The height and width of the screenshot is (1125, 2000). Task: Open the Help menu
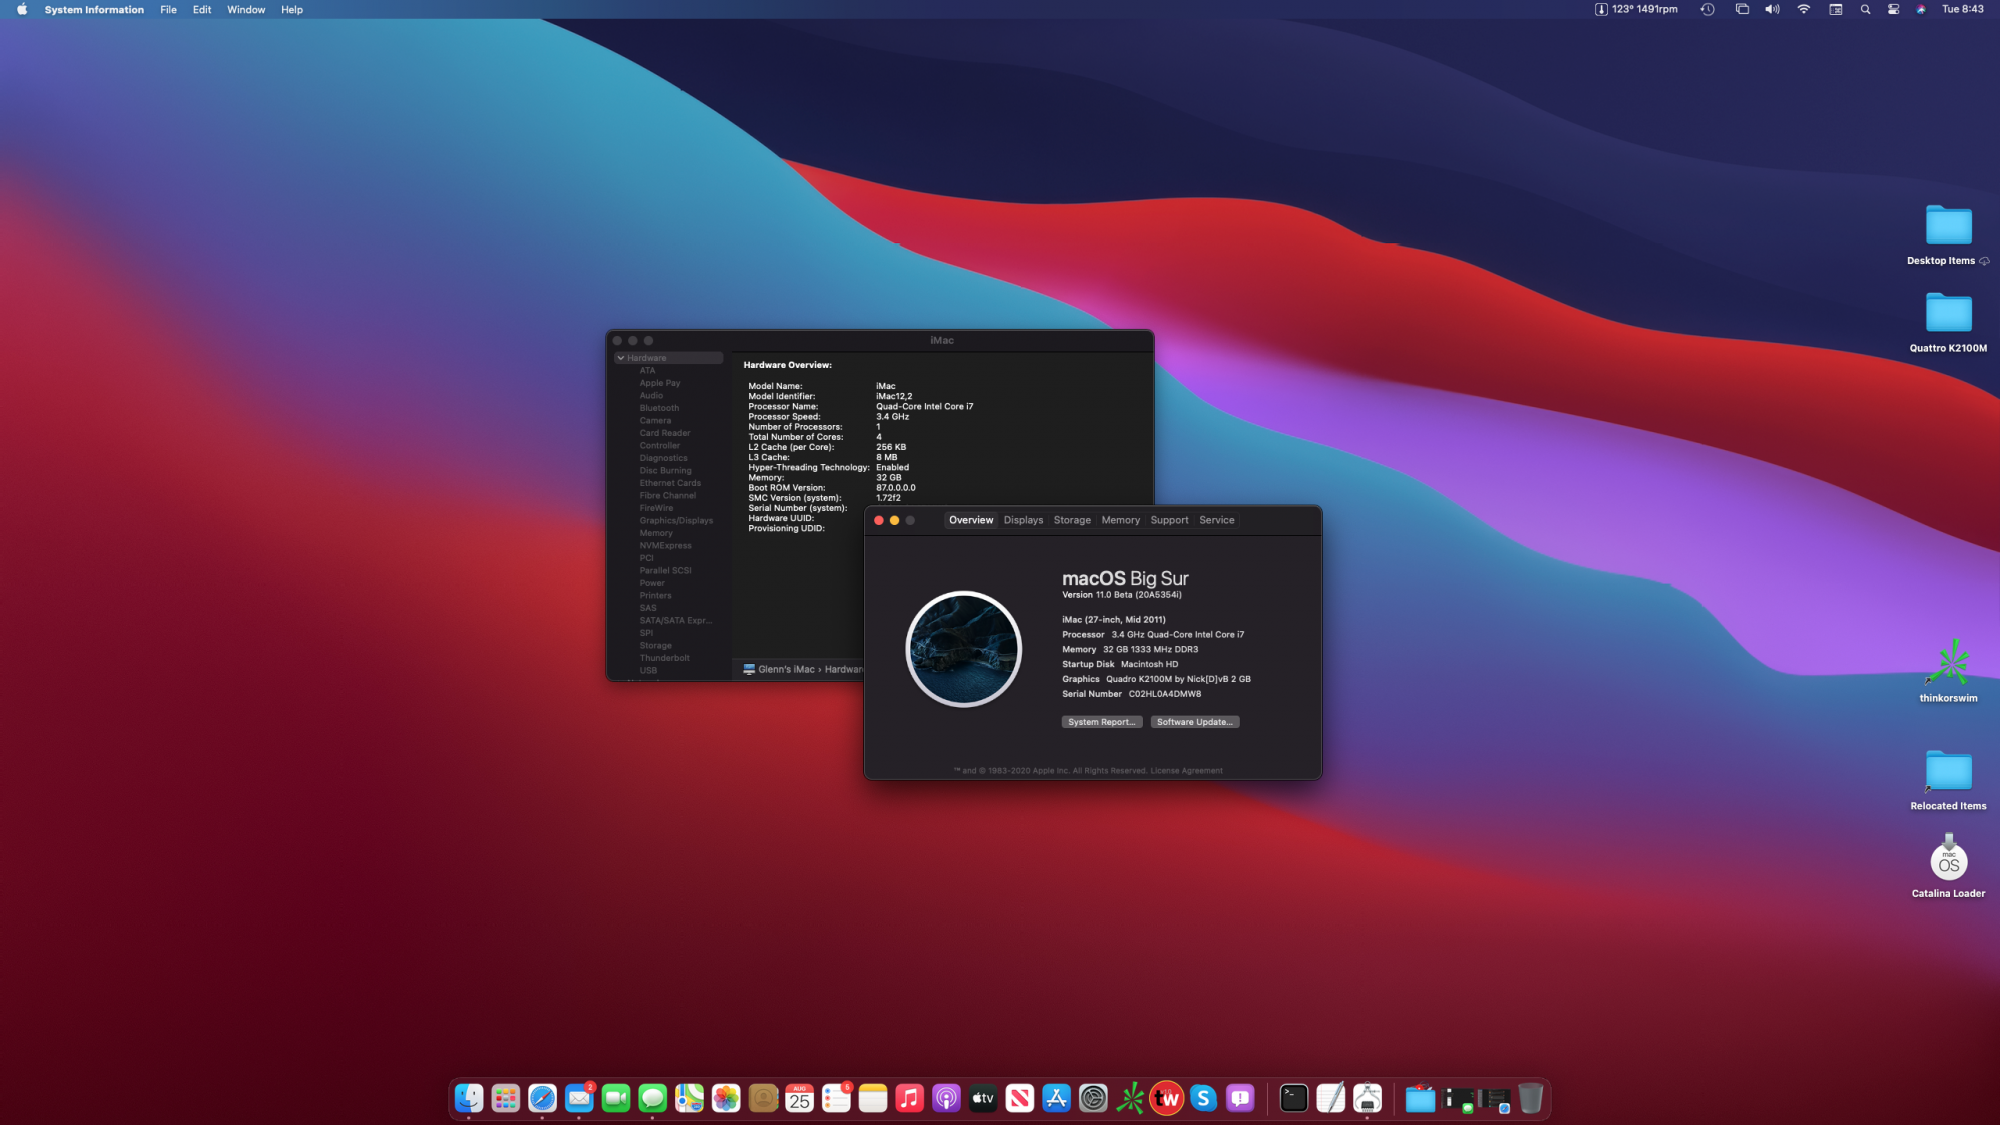click(292, 9)
